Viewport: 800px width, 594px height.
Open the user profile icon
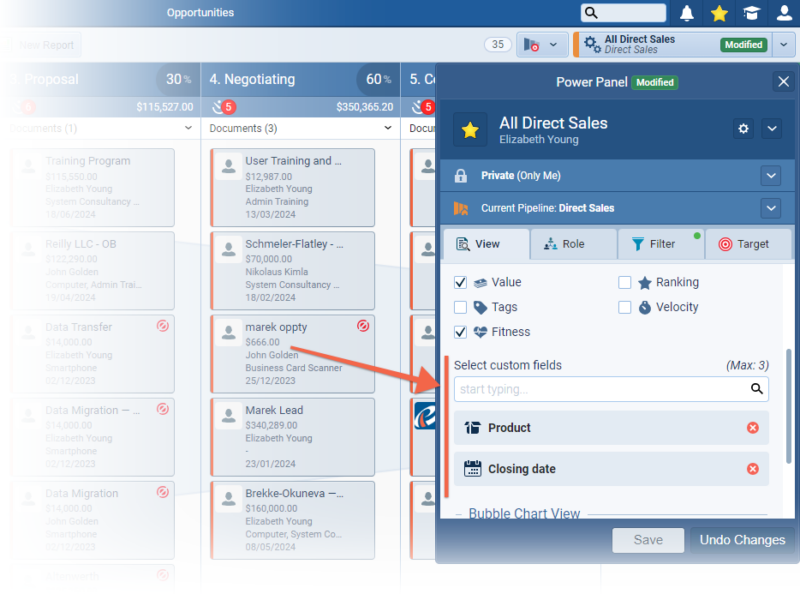coord(783,13)
